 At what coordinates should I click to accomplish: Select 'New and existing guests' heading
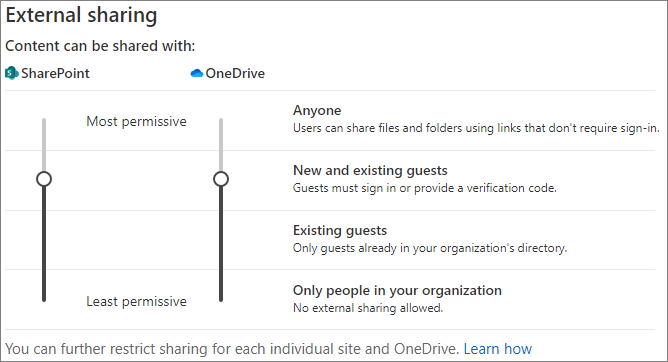click(x=370, y=170)
